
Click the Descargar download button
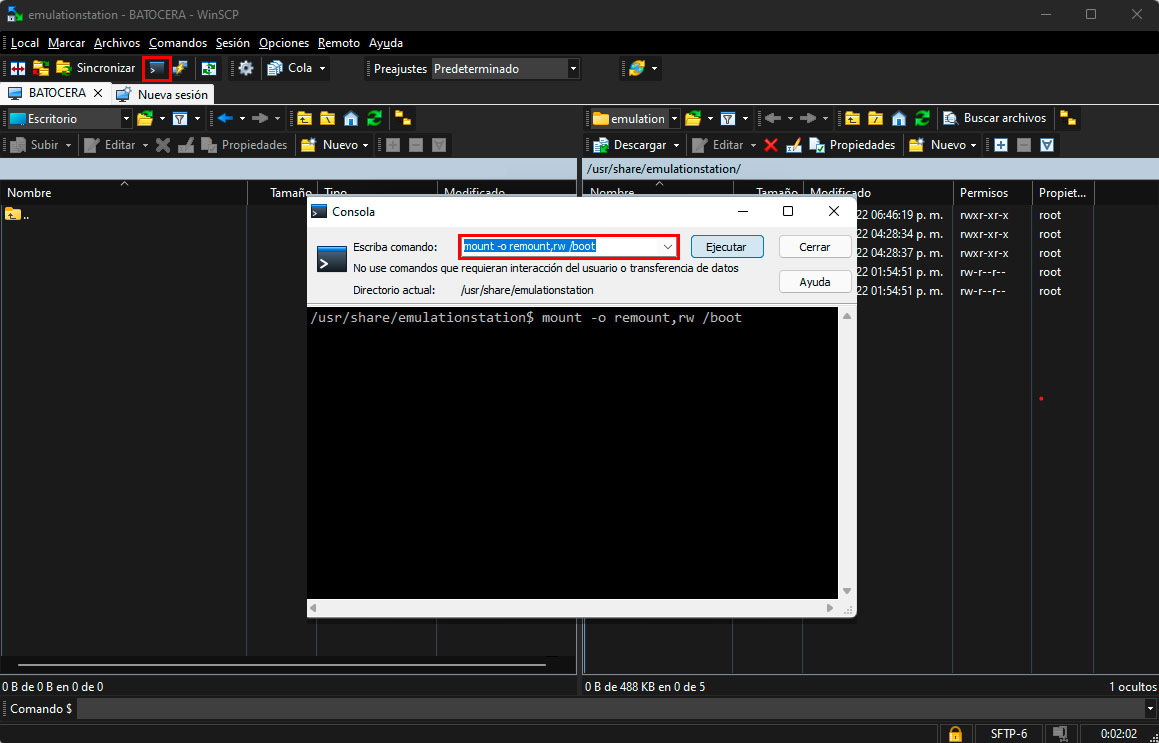click(x=629, y=145)
